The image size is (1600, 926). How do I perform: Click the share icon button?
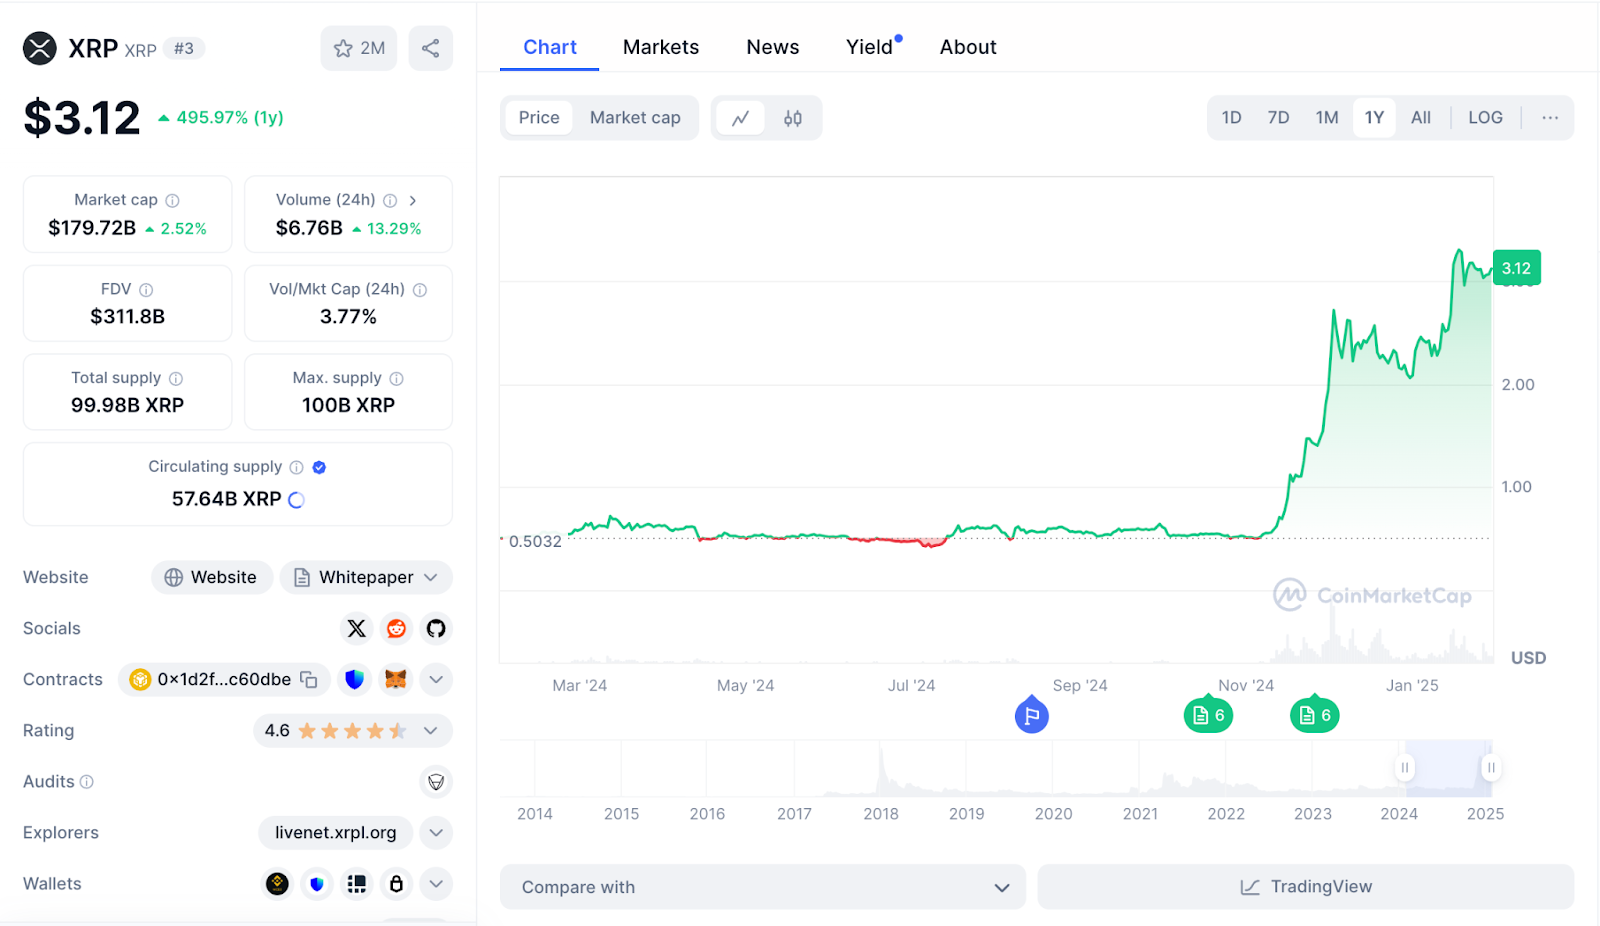point(430,48)
